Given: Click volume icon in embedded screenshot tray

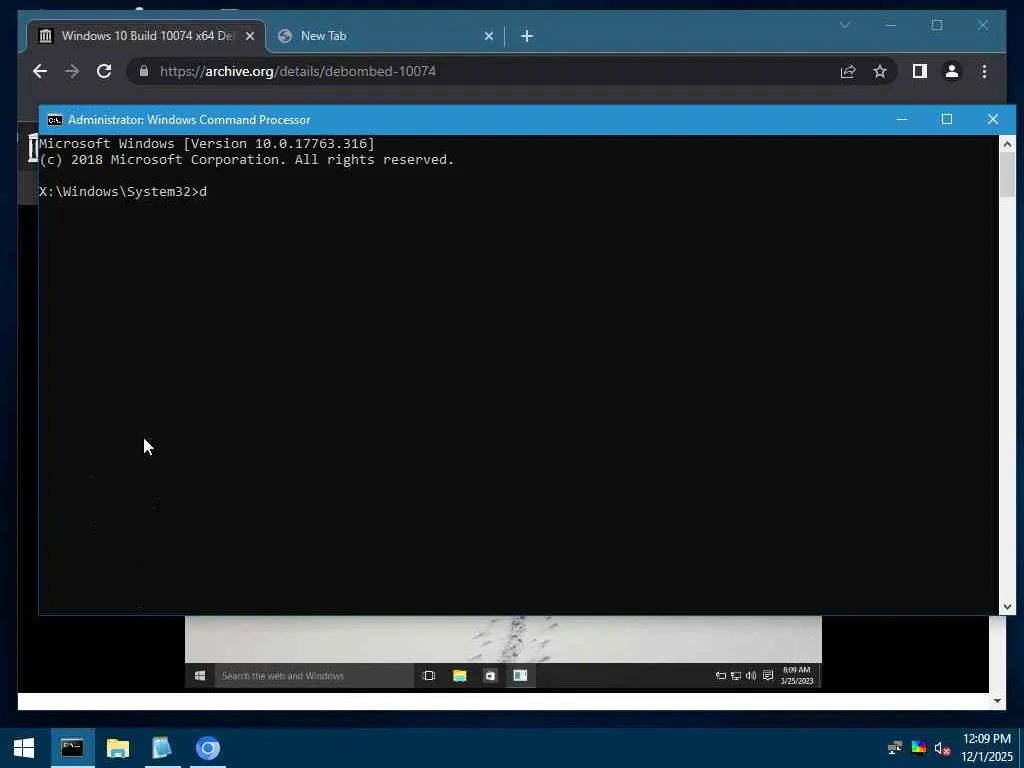Looking at the screenshot, I should (x=751, y=676).
